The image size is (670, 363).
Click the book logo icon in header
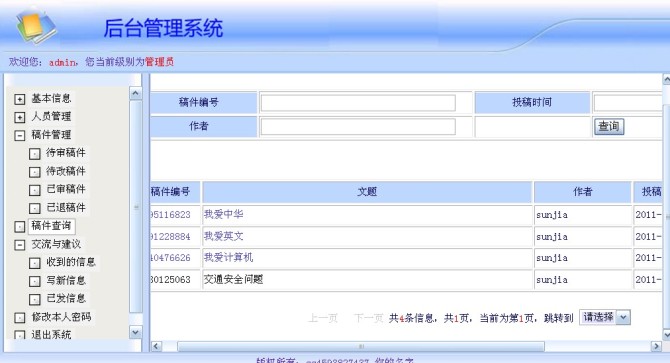click(36, 27)
